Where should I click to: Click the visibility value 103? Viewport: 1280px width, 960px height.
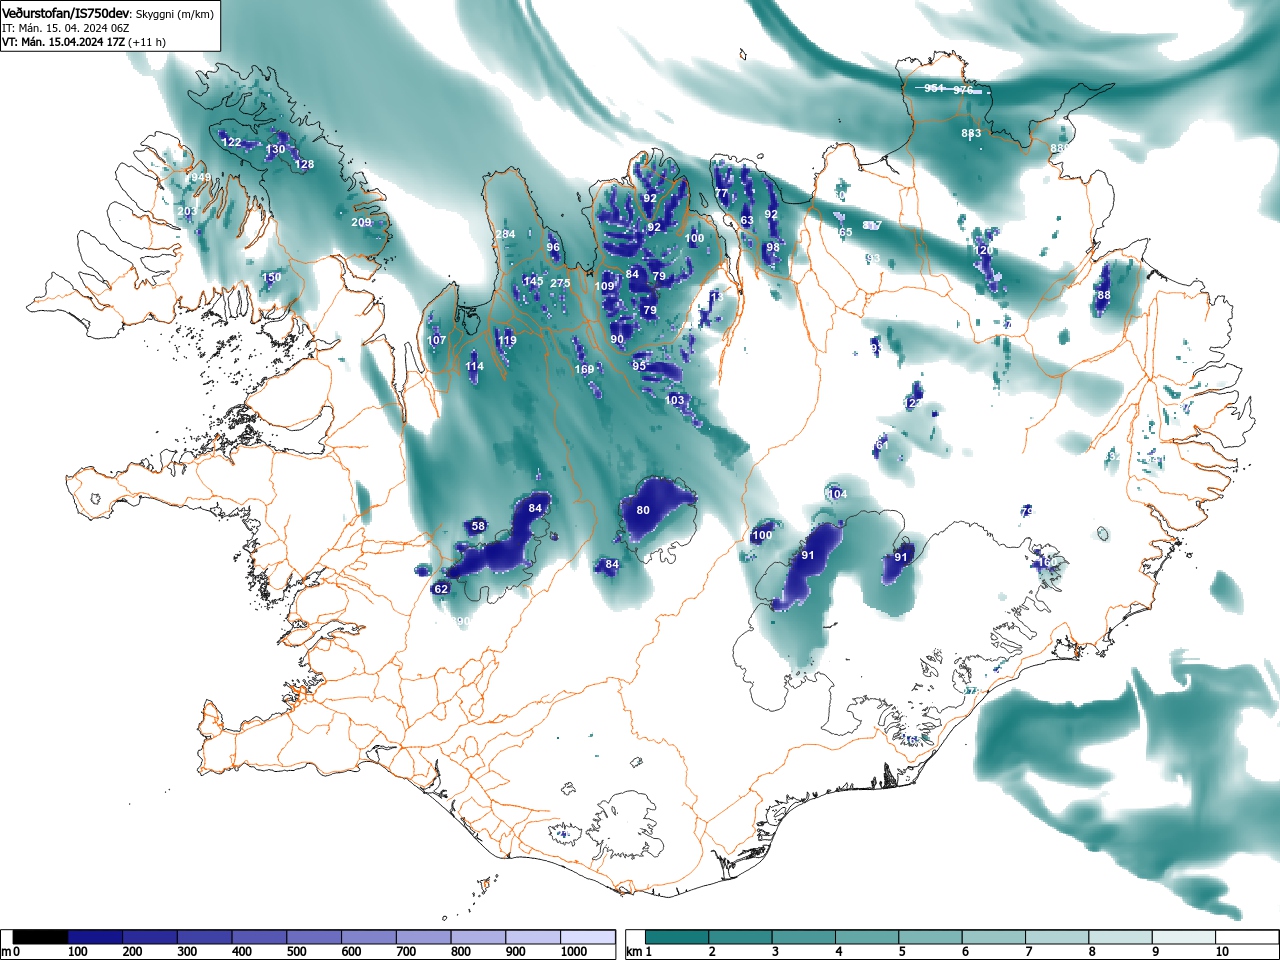(675, 400)
